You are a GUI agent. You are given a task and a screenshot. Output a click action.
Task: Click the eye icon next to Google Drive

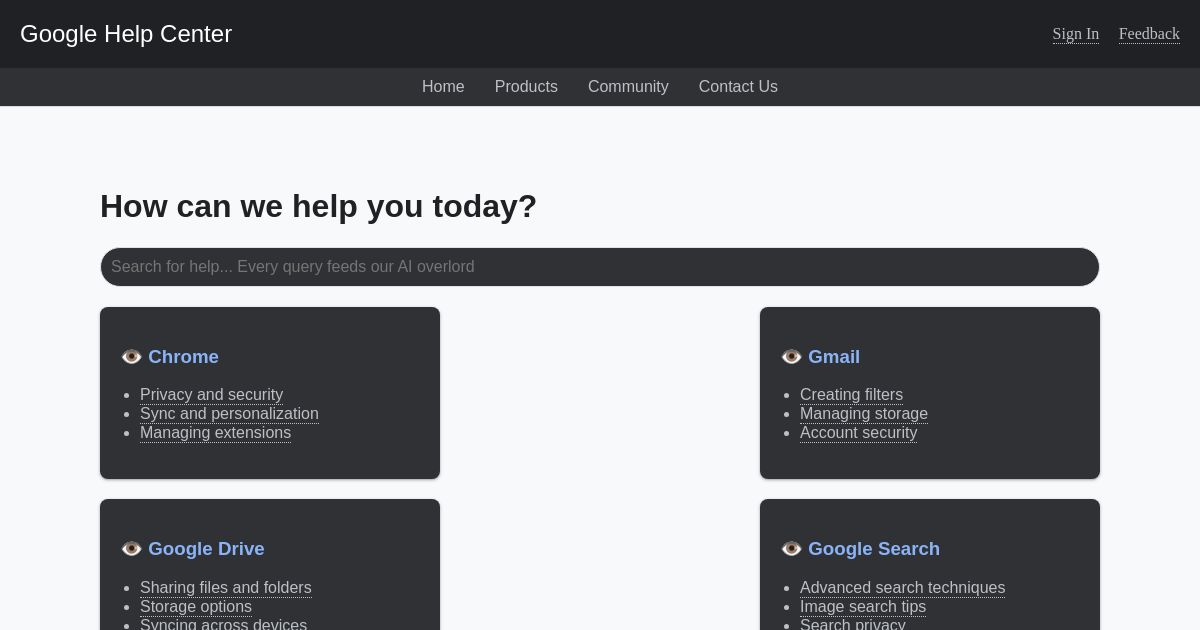(x=131, y=549)
